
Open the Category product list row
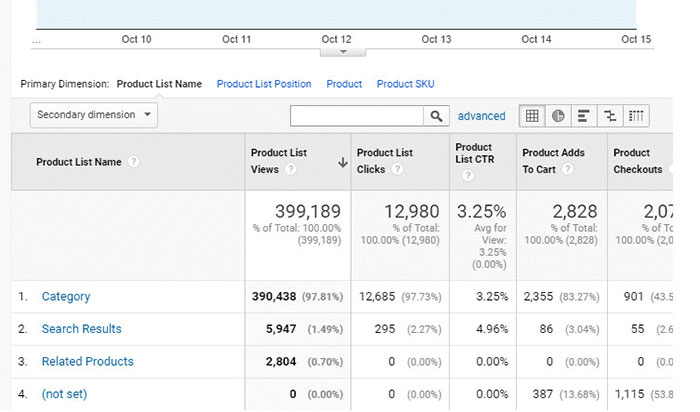66,296
